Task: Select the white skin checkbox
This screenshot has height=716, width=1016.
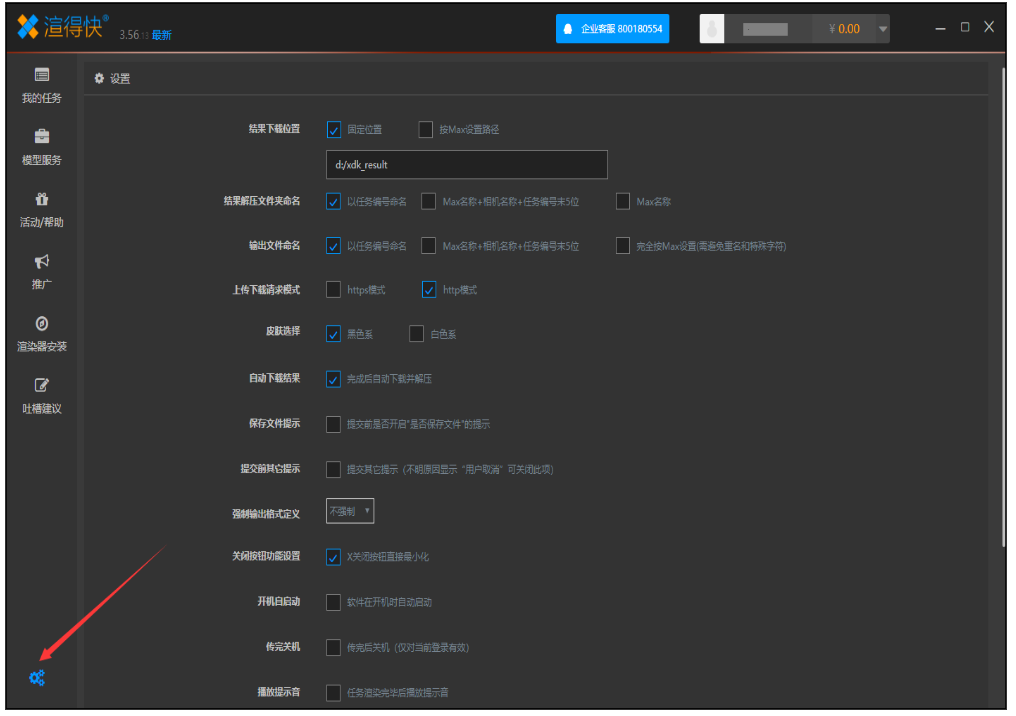Action: click(417, 334)
